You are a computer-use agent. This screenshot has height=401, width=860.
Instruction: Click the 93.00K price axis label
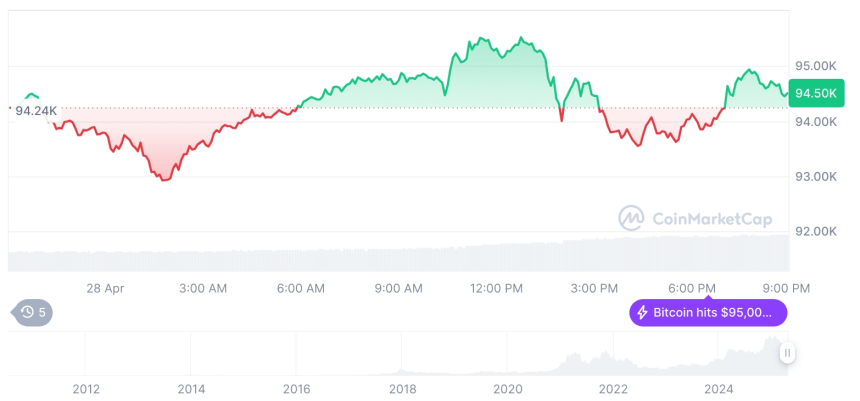click(x=813, y=177)
